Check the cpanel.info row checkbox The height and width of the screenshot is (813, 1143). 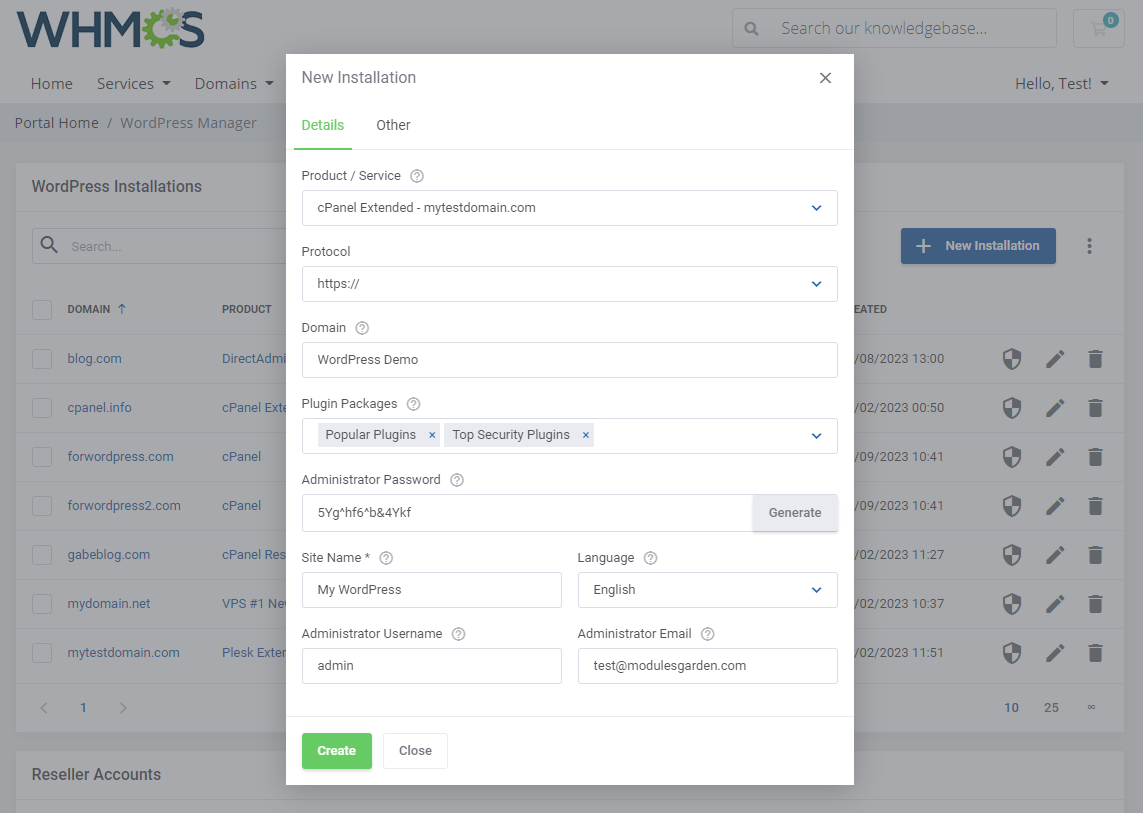pos(42,408)
